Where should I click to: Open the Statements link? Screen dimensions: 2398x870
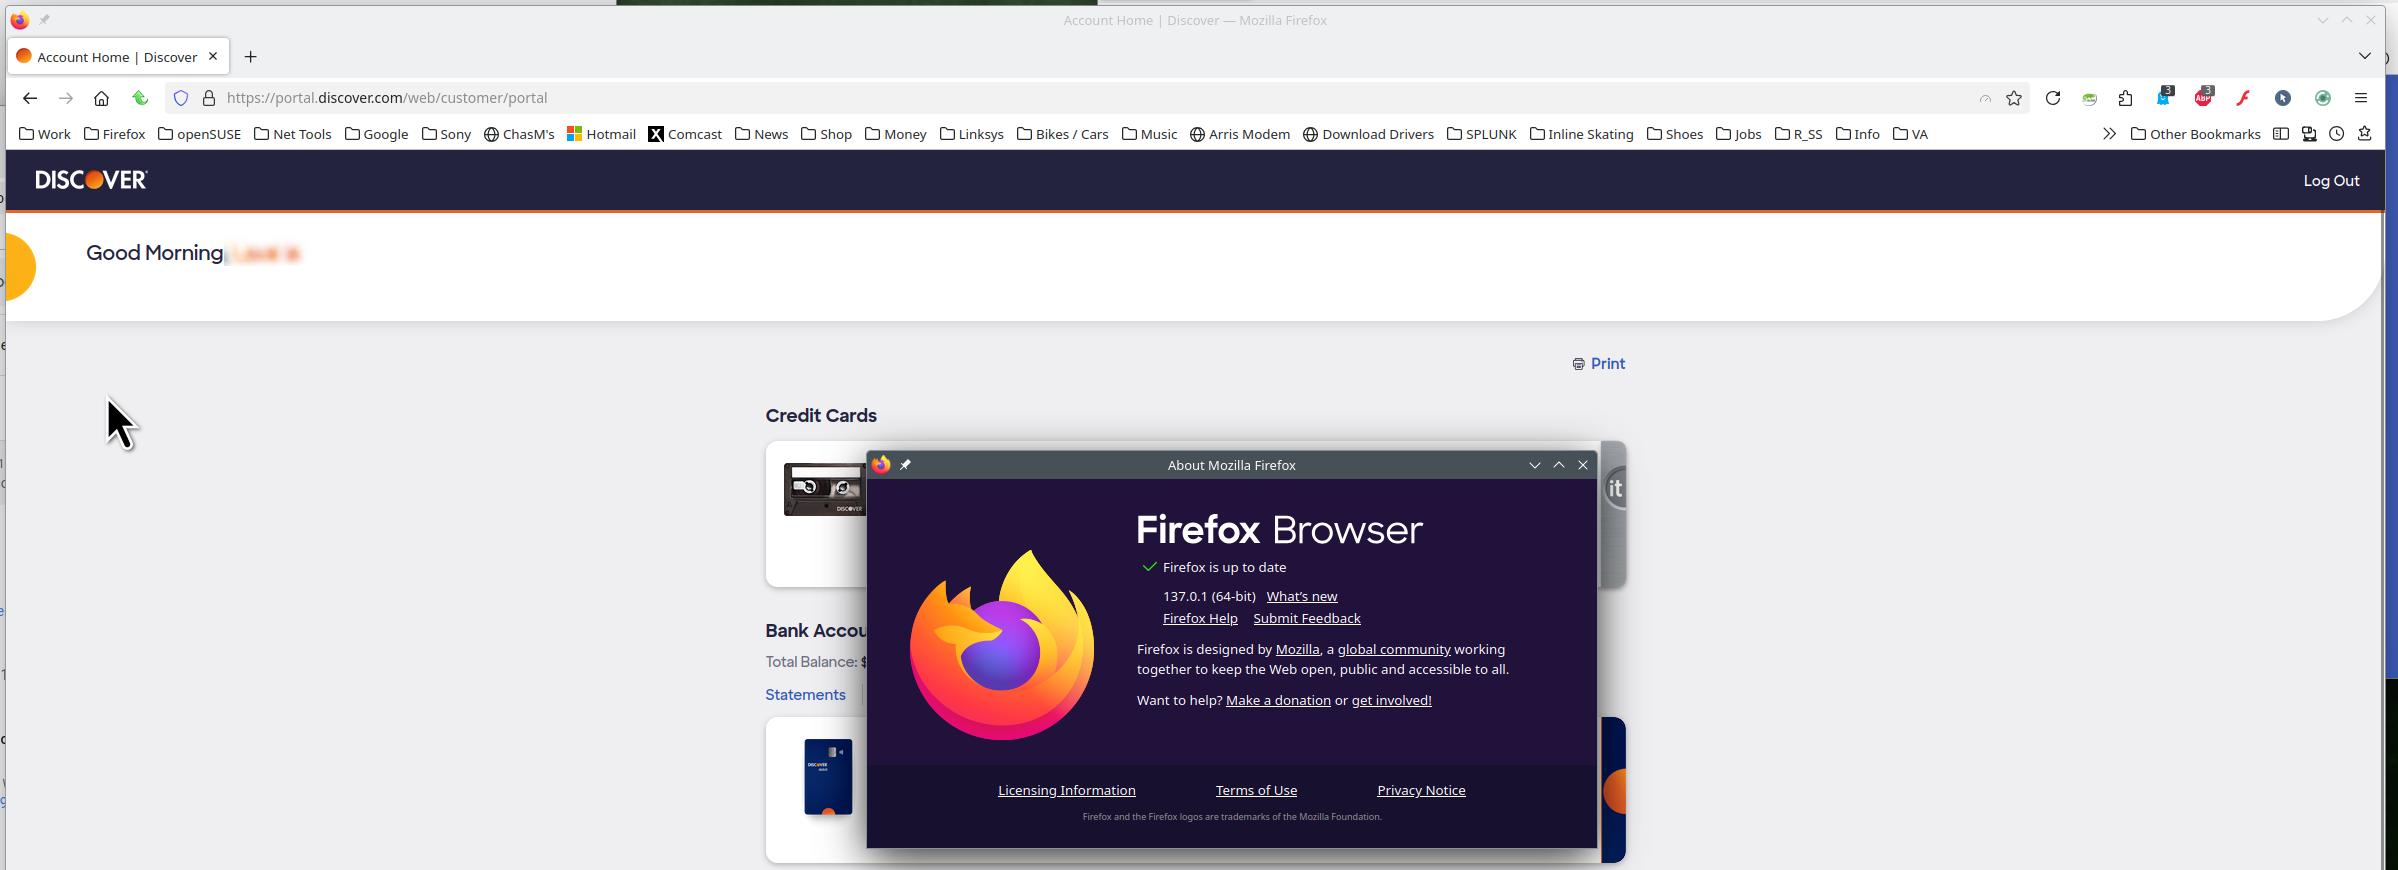(x=805, y=695)
